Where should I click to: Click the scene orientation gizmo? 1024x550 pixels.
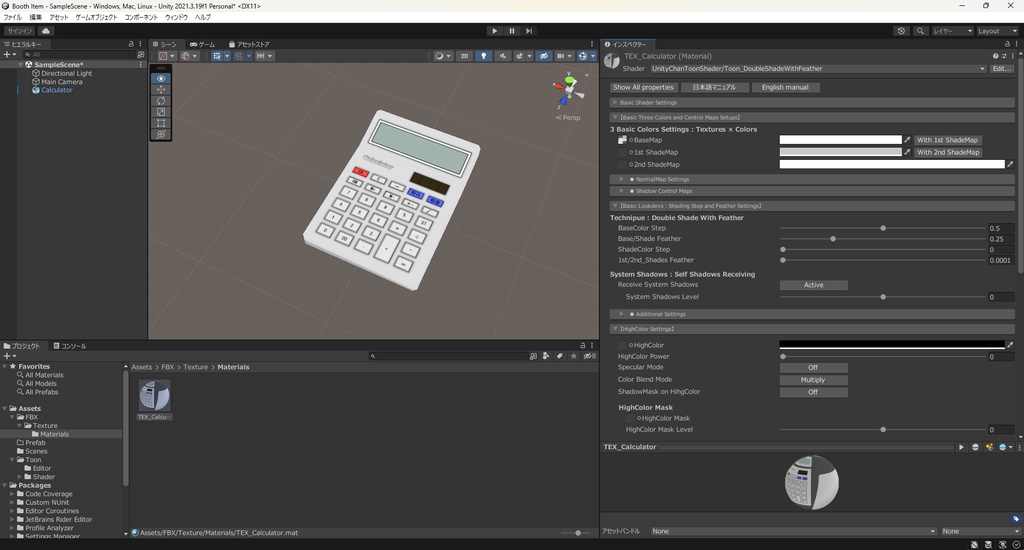coord(568,91)
